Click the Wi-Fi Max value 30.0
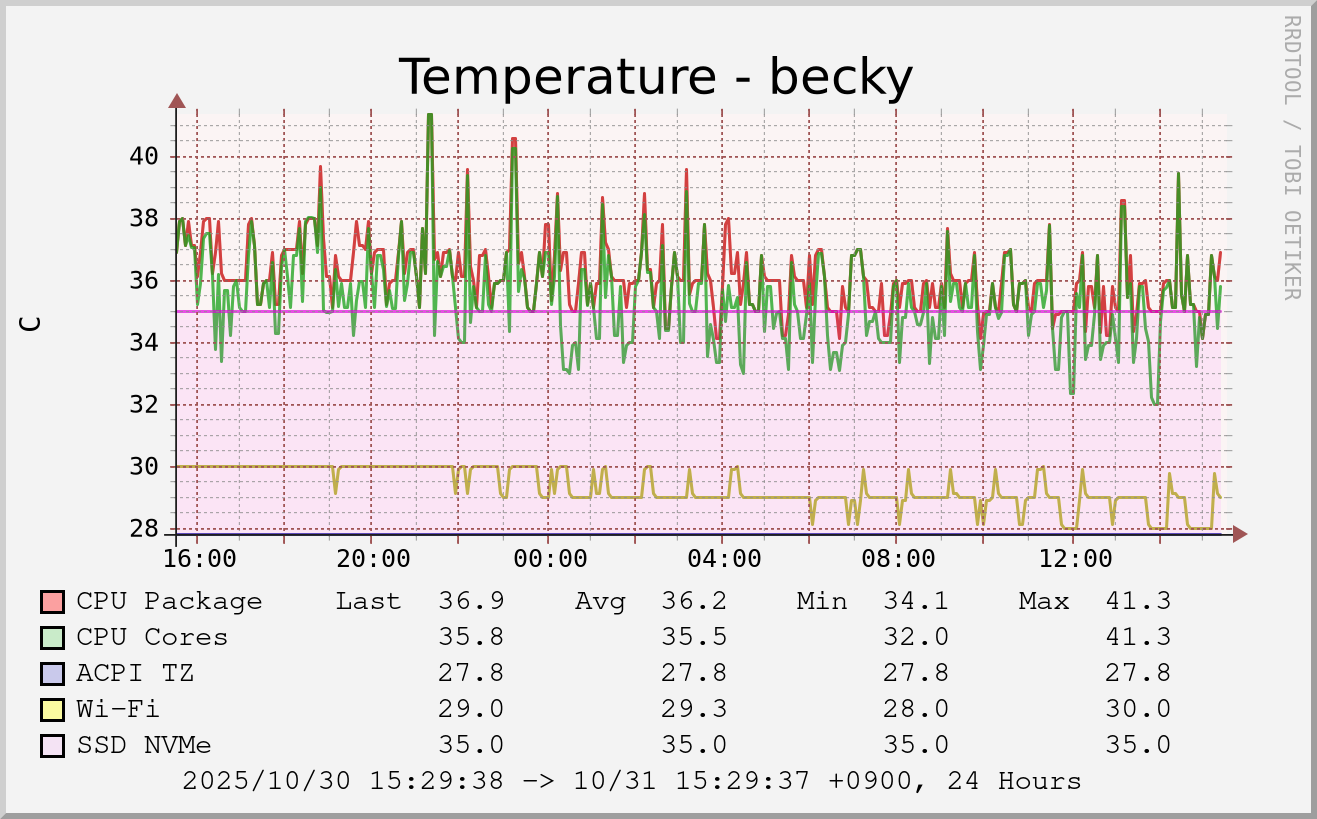The width and height of the screenshot is (1317, 819). coord(1138,710)
